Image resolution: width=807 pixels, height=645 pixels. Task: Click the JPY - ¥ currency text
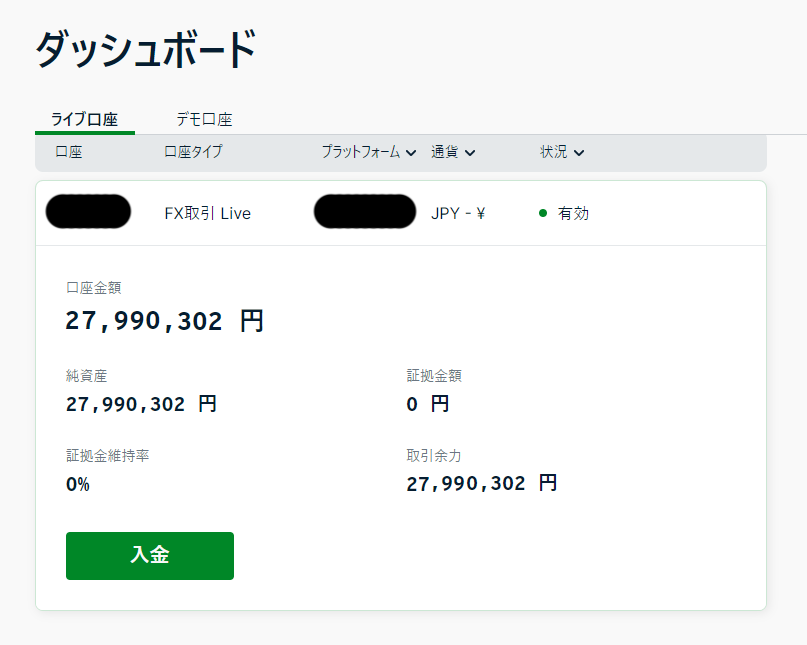point(458,213)
